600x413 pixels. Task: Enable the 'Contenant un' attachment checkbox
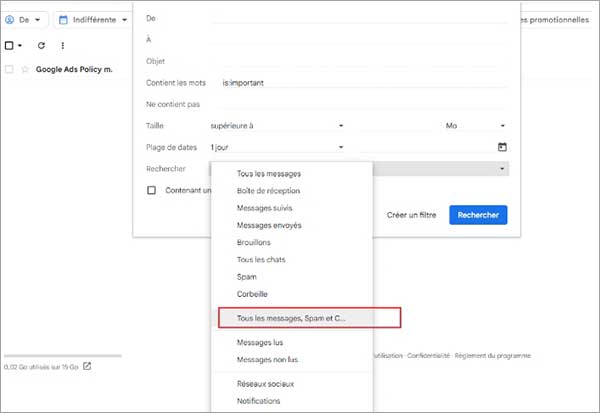[x=152, y=190]
